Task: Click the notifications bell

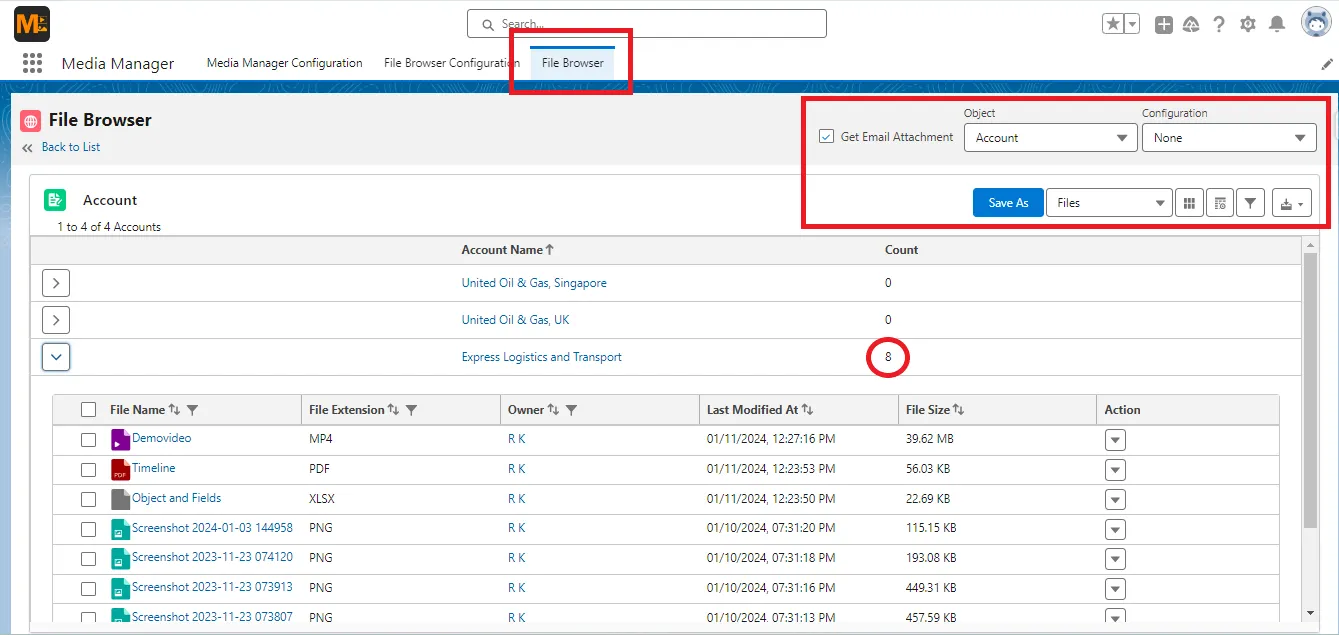Action: pyautogui.click(x=1276, y=23)
